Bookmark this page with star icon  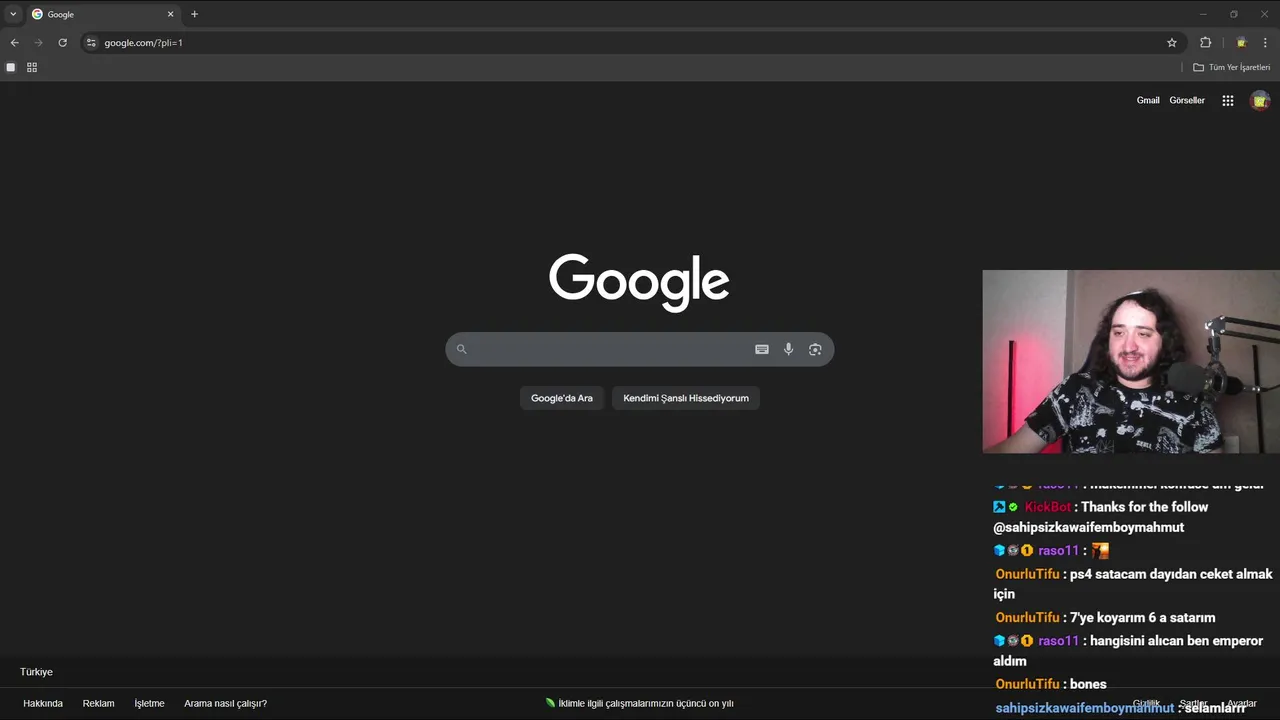point(1172,43)
